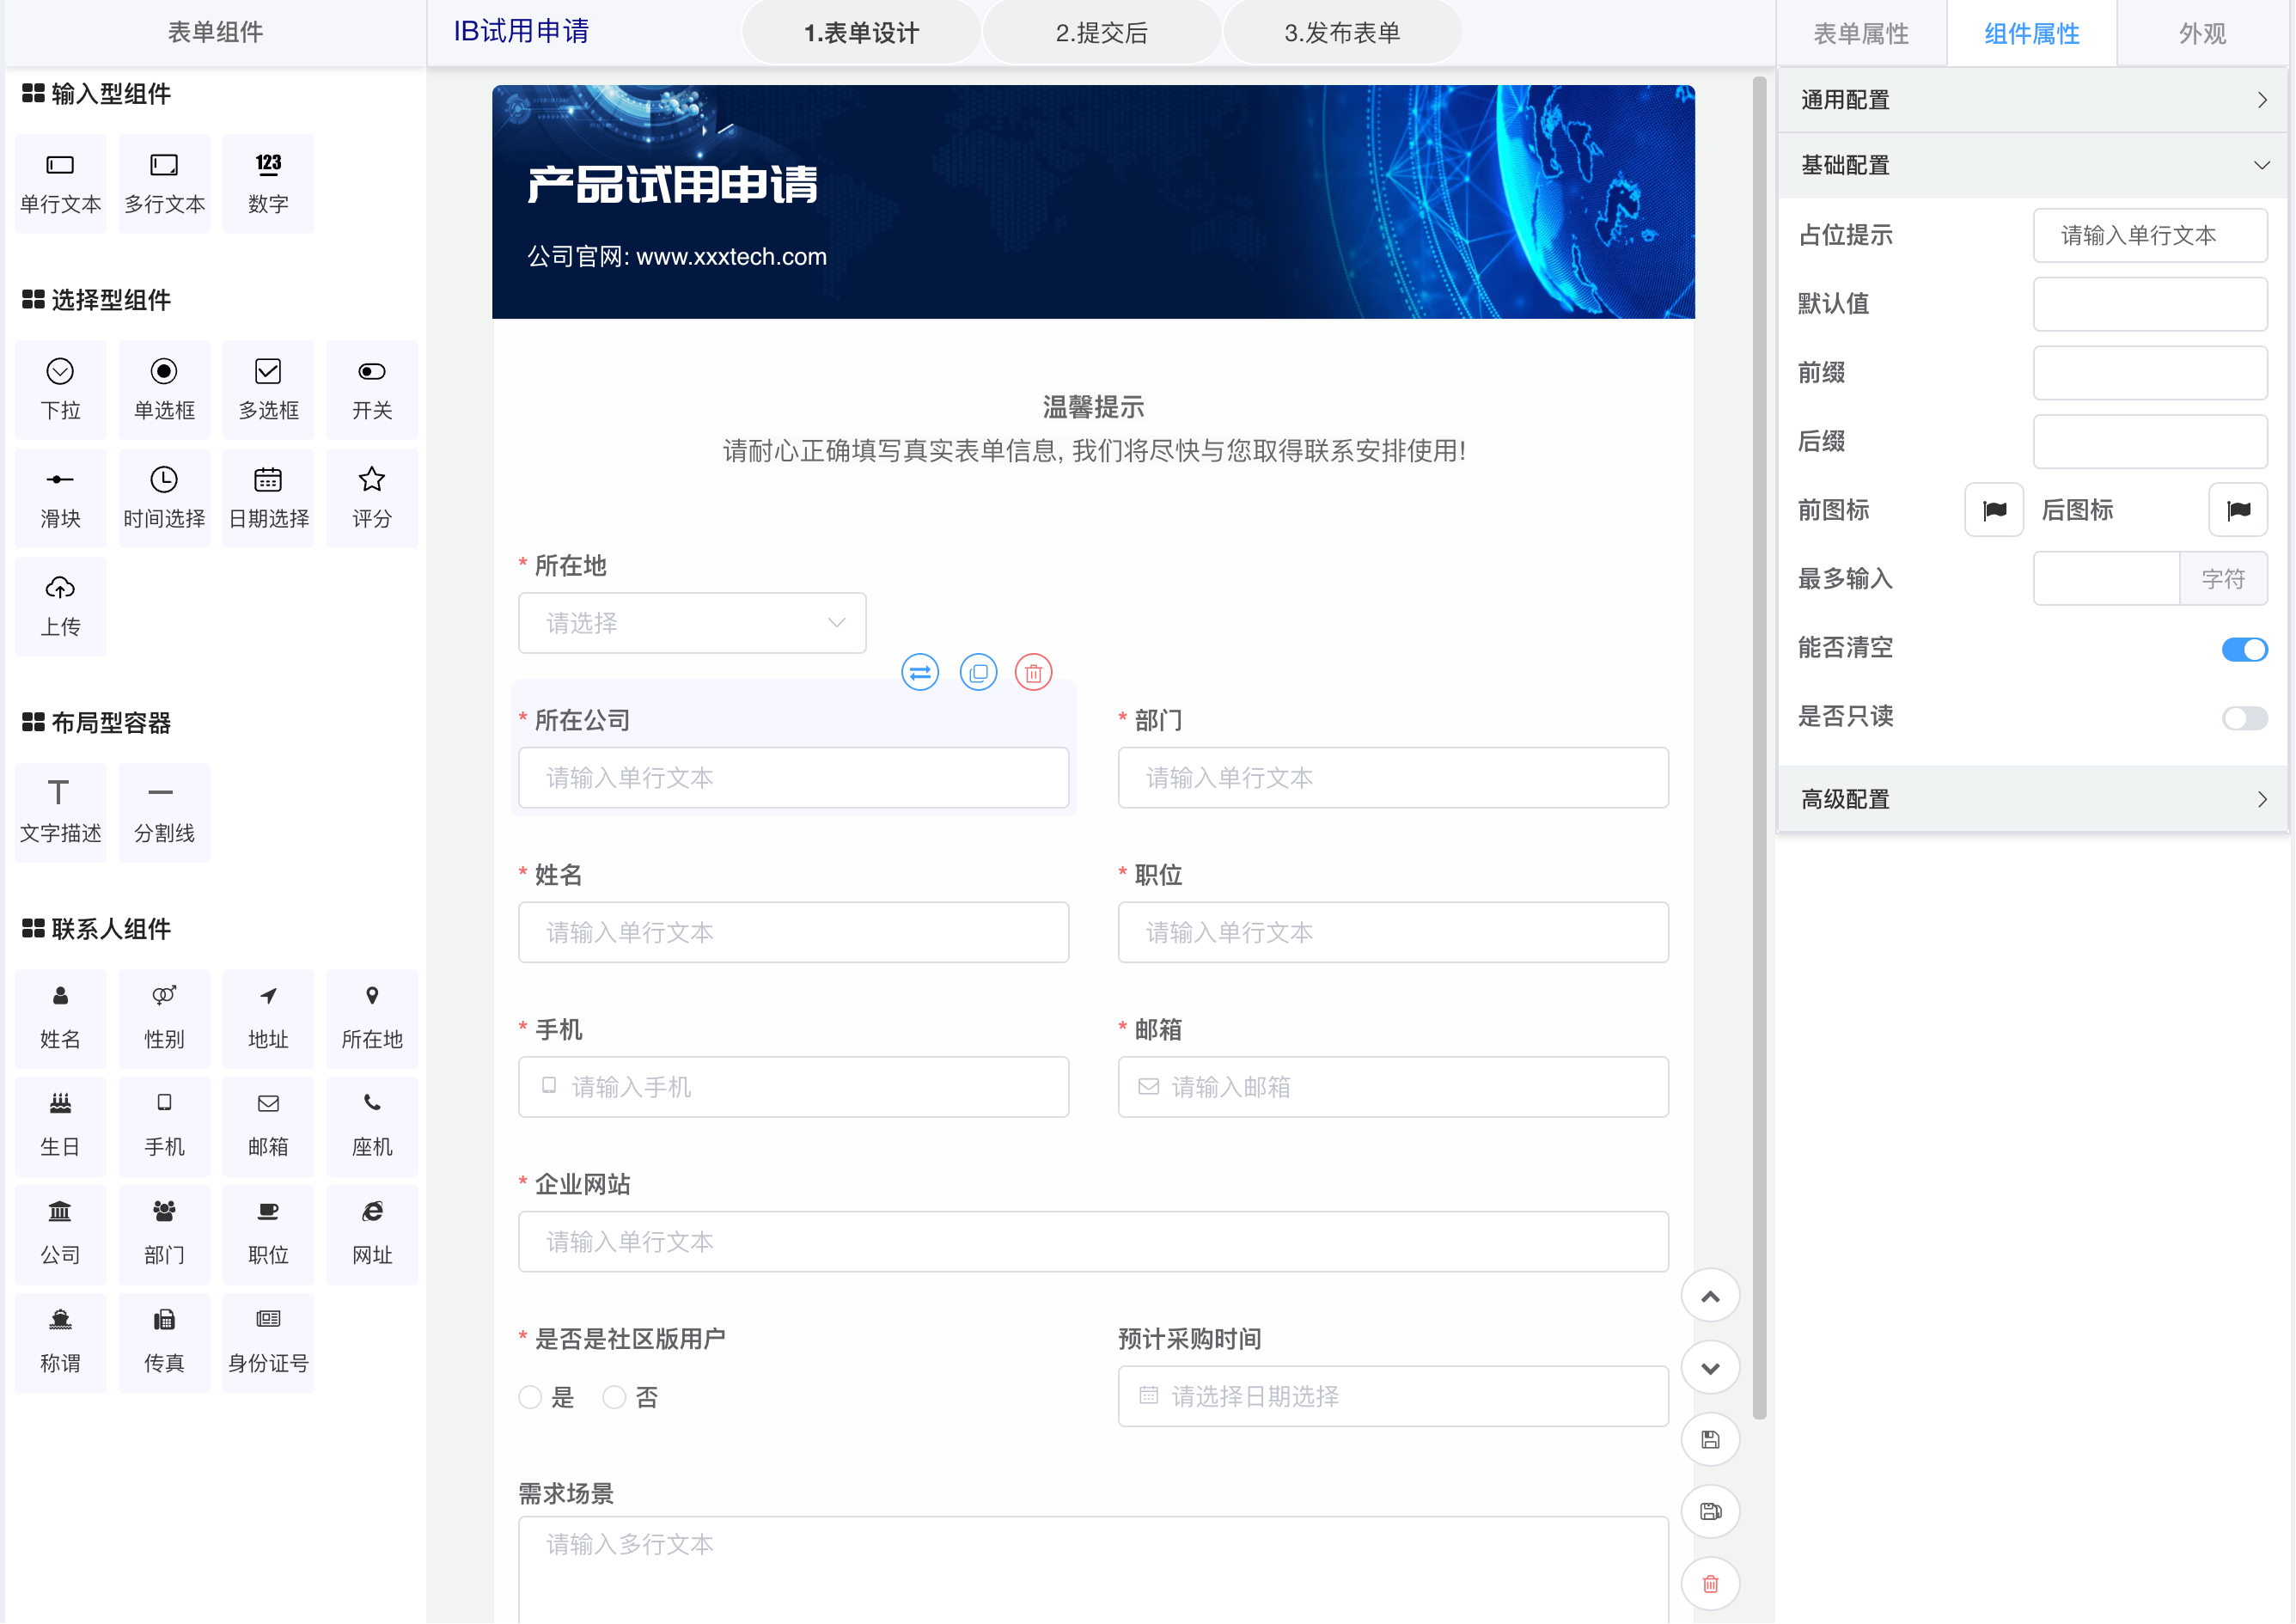This screenshot has width=2296, height=1624.
Task: Open the 所在地 请选择 dropdown
Action: [x=691, y=623]
